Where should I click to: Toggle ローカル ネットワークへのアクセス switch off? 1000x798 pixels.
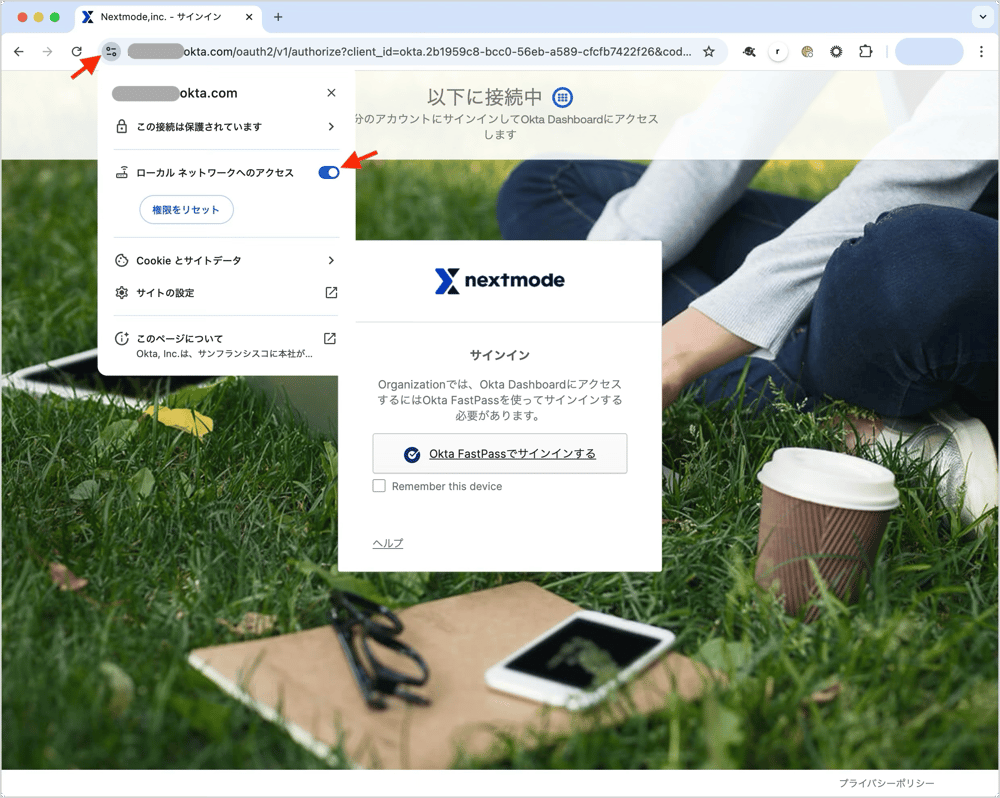(328, 172)
